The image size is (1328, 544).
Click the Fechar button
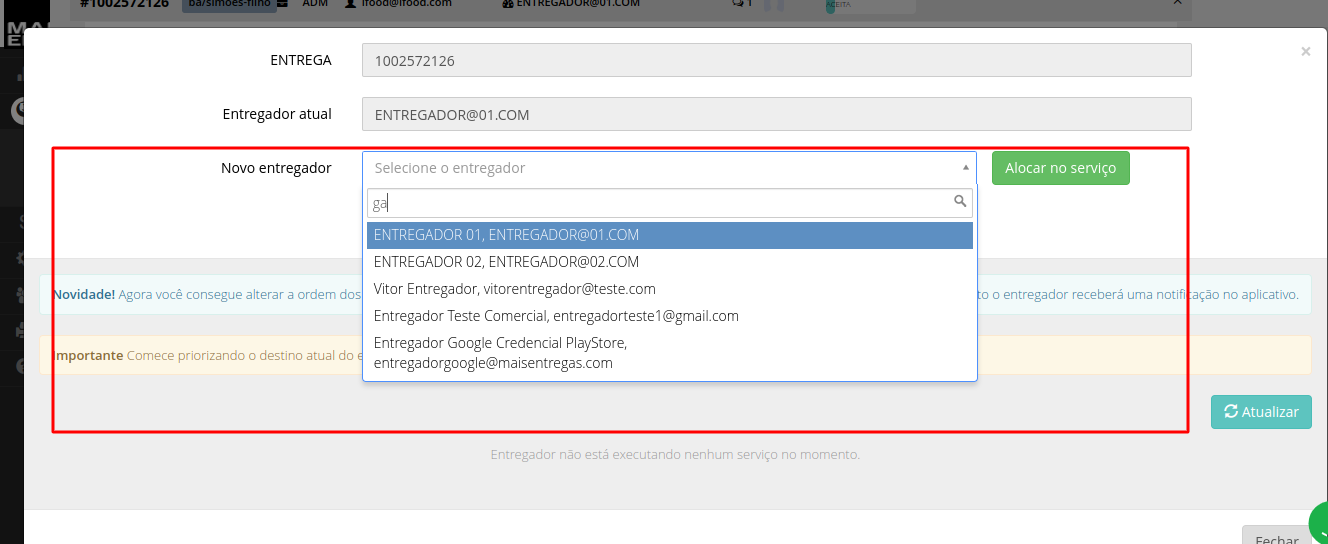click(1276, 535)
